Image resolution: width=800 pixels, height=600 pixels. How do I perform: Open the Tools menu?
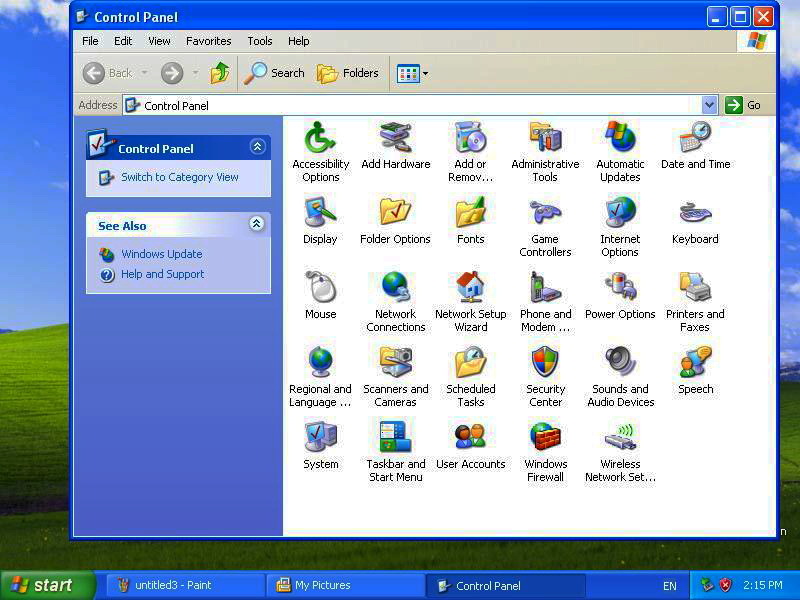coord(260,41)
